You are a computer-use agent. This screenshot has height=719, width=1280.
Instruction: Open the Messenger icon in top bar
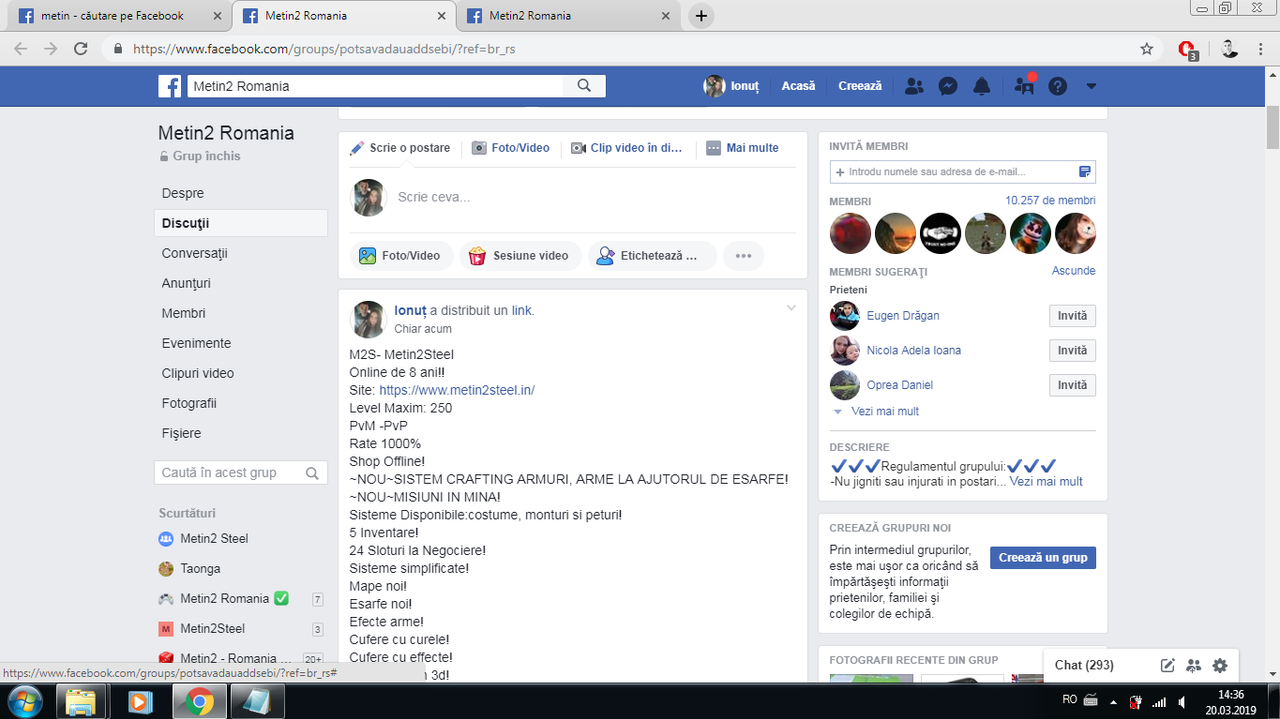click(948, 86)
